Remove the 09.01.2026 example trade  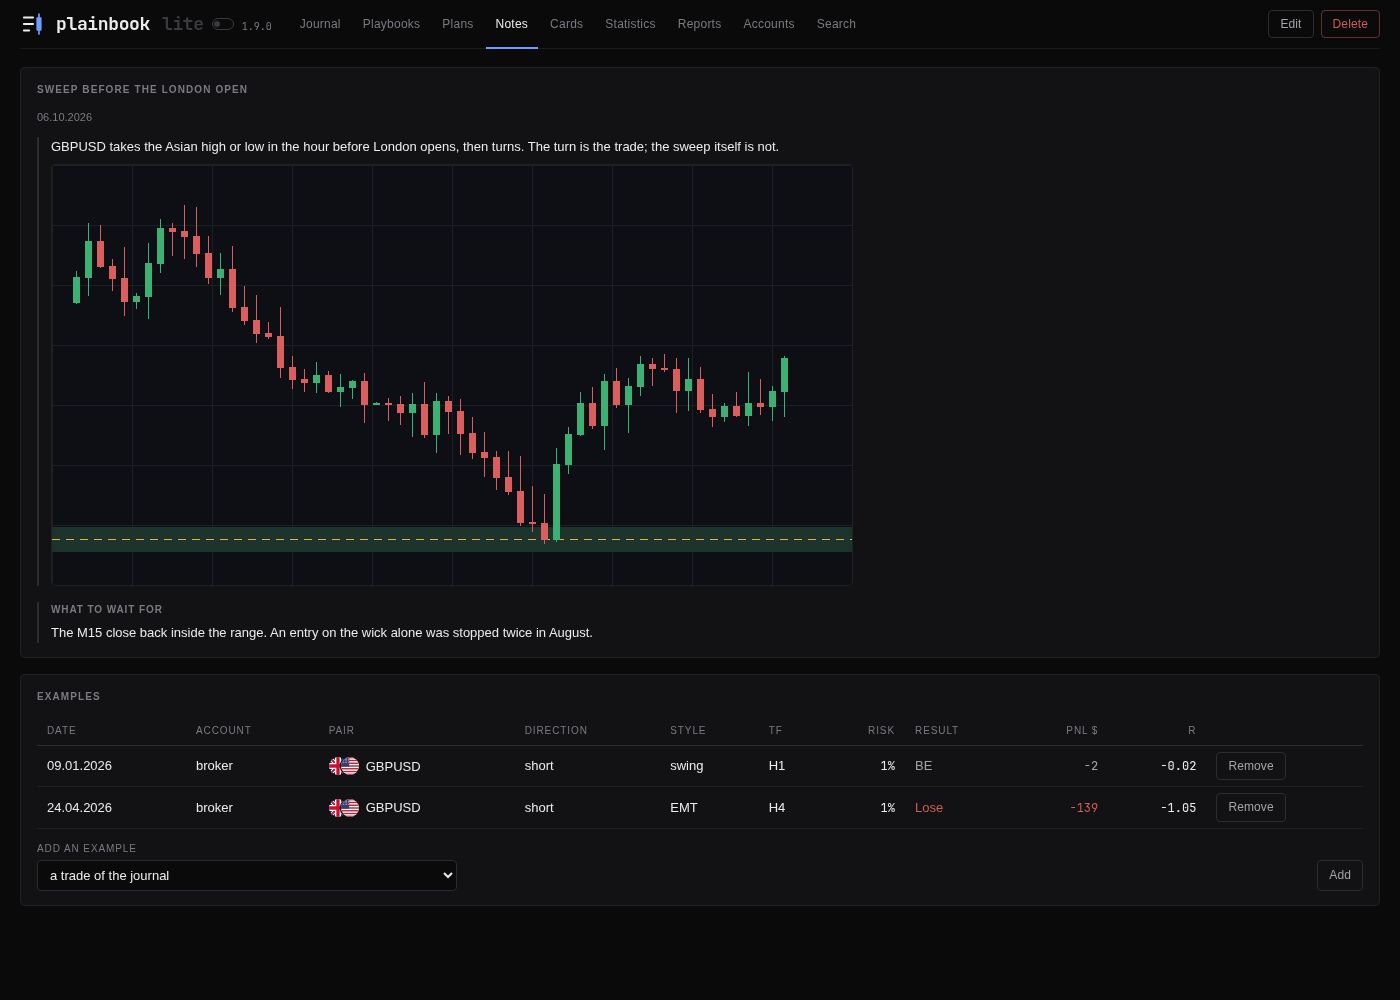coord(1251,766)
